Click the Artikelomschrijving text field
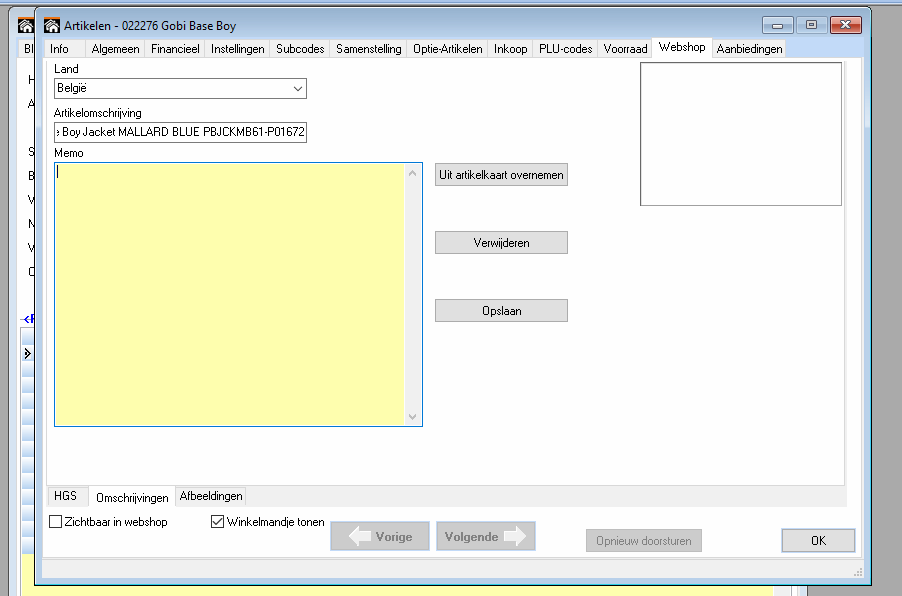Screen dimensions: 902x596 [x=180, y=132]
